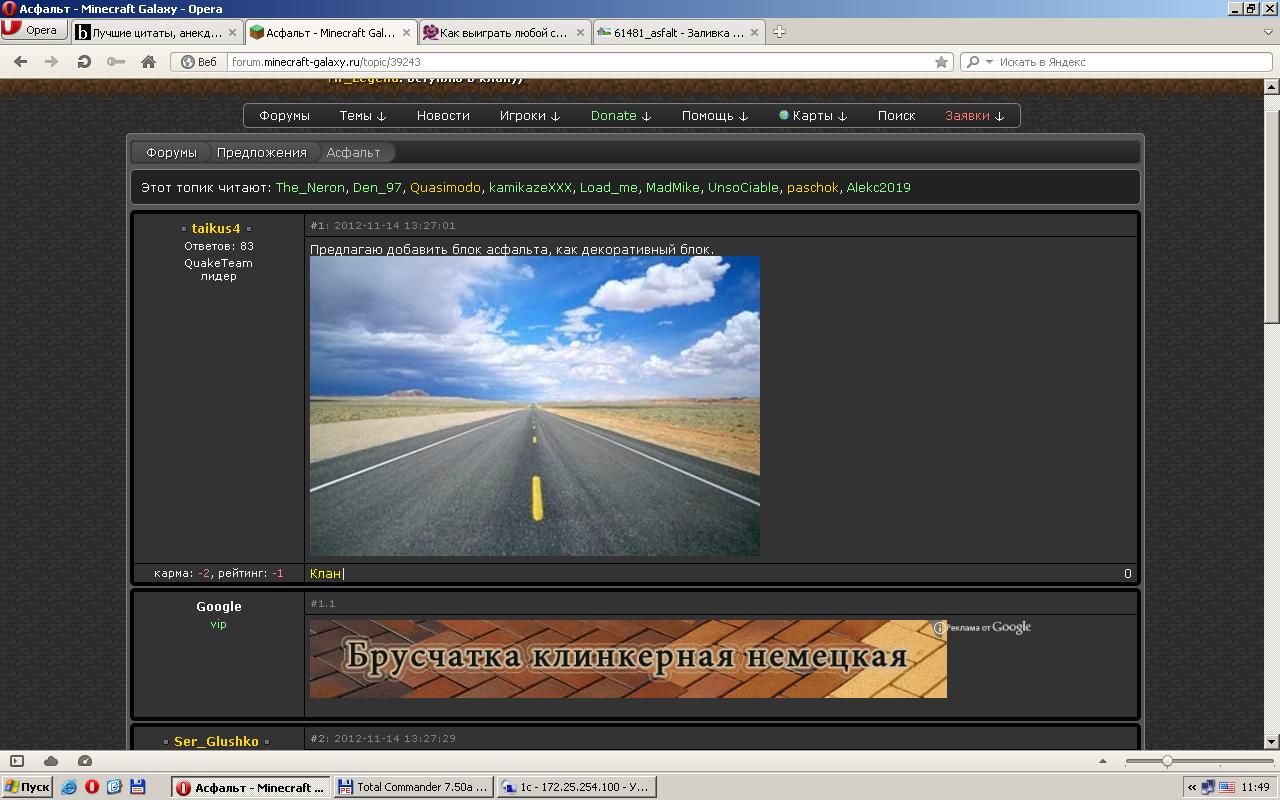Close the 'Асфальт - Minecraft Gal...' tab
Screen dimensions: 1280x800
(x=407, y=32)
